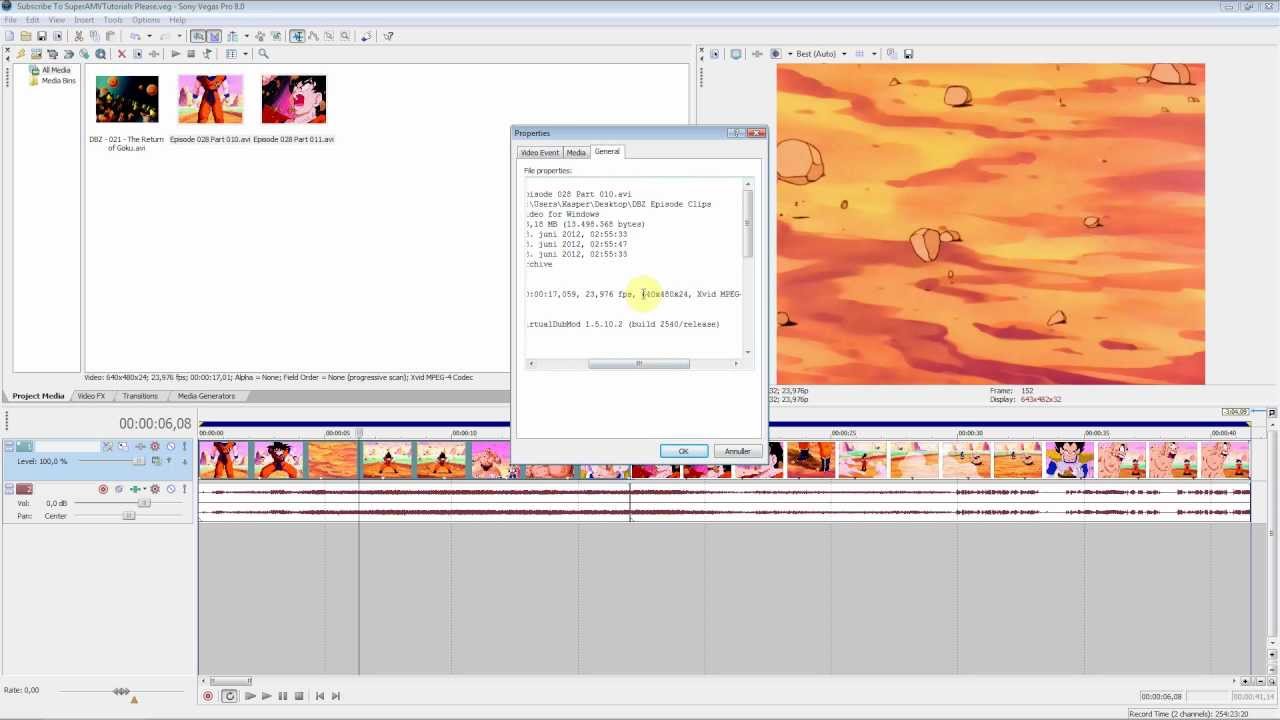Click the Open project folder icon

pos(26,36)
